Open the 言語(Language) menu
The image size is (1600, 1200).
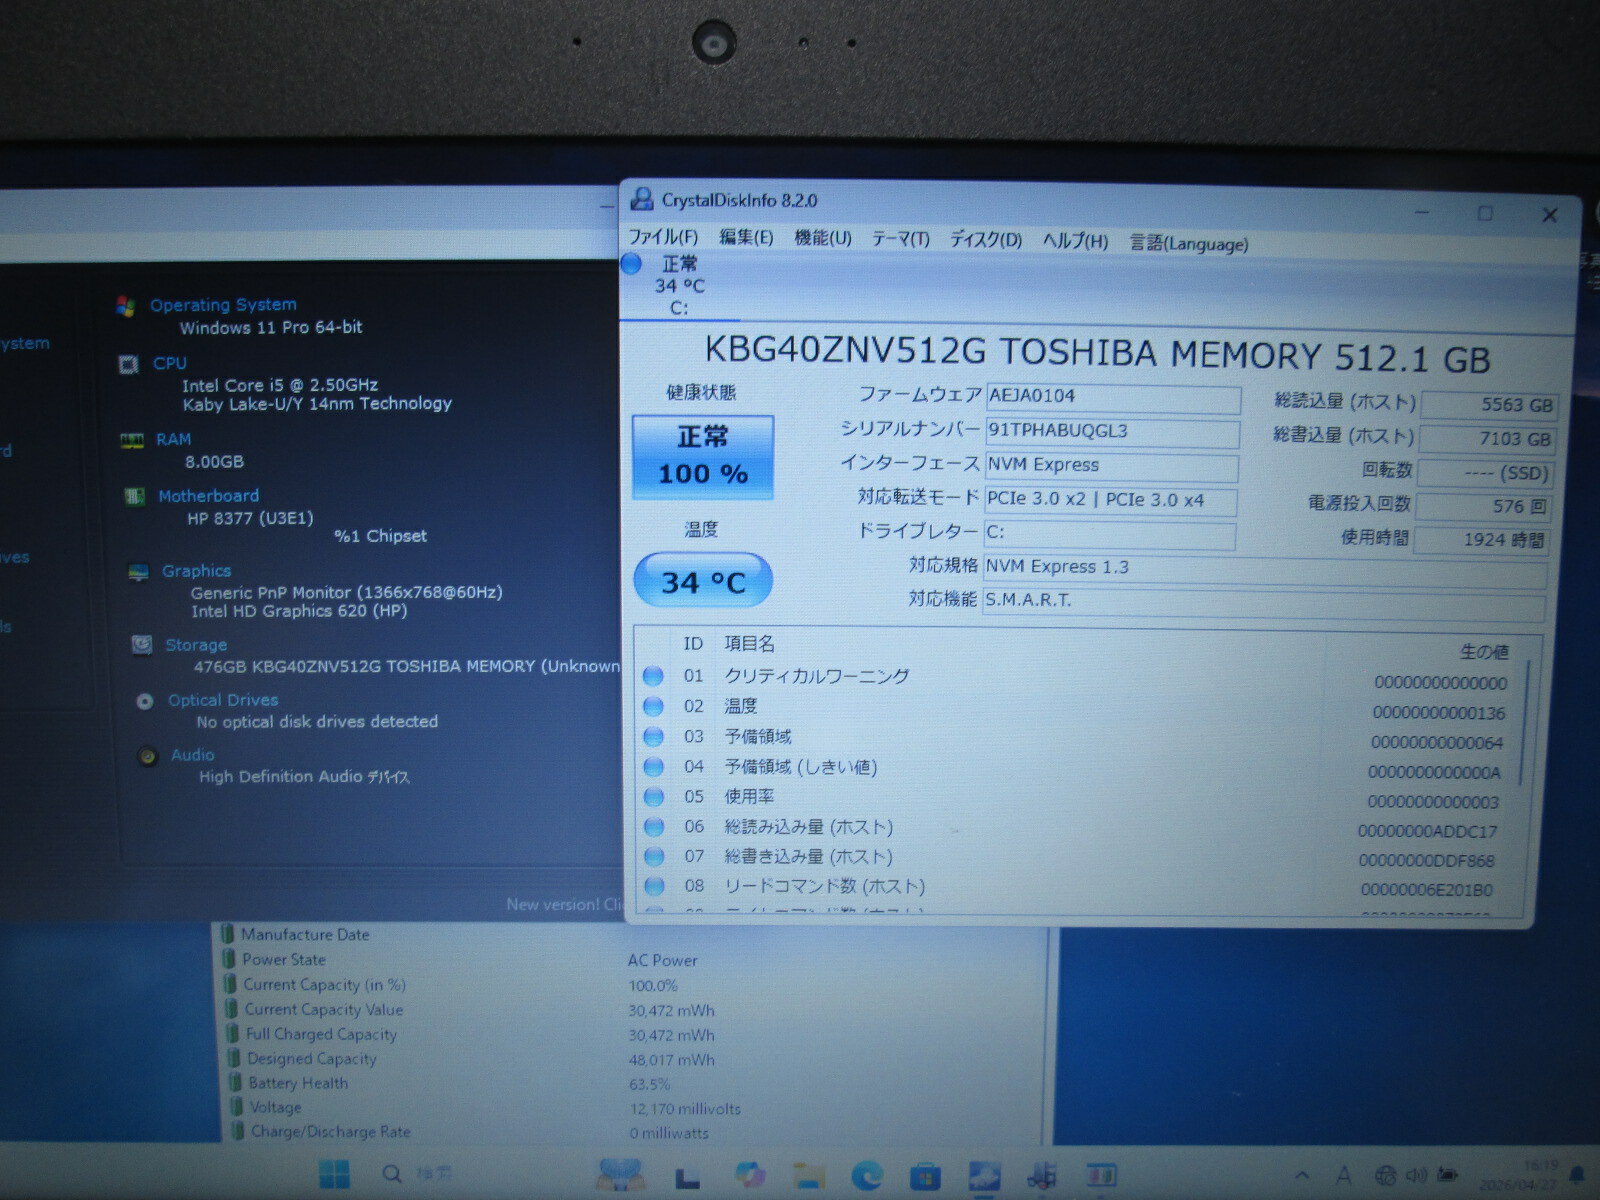click(1189, 243)
